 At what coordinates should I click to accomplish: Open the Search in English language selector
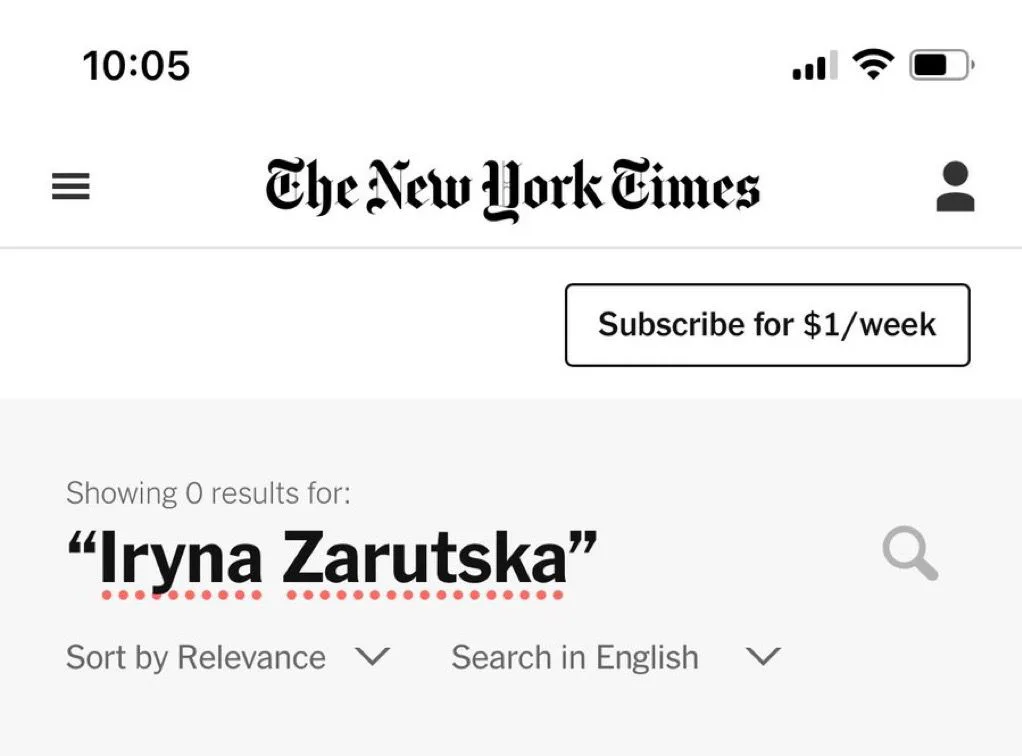pos(575,657)
